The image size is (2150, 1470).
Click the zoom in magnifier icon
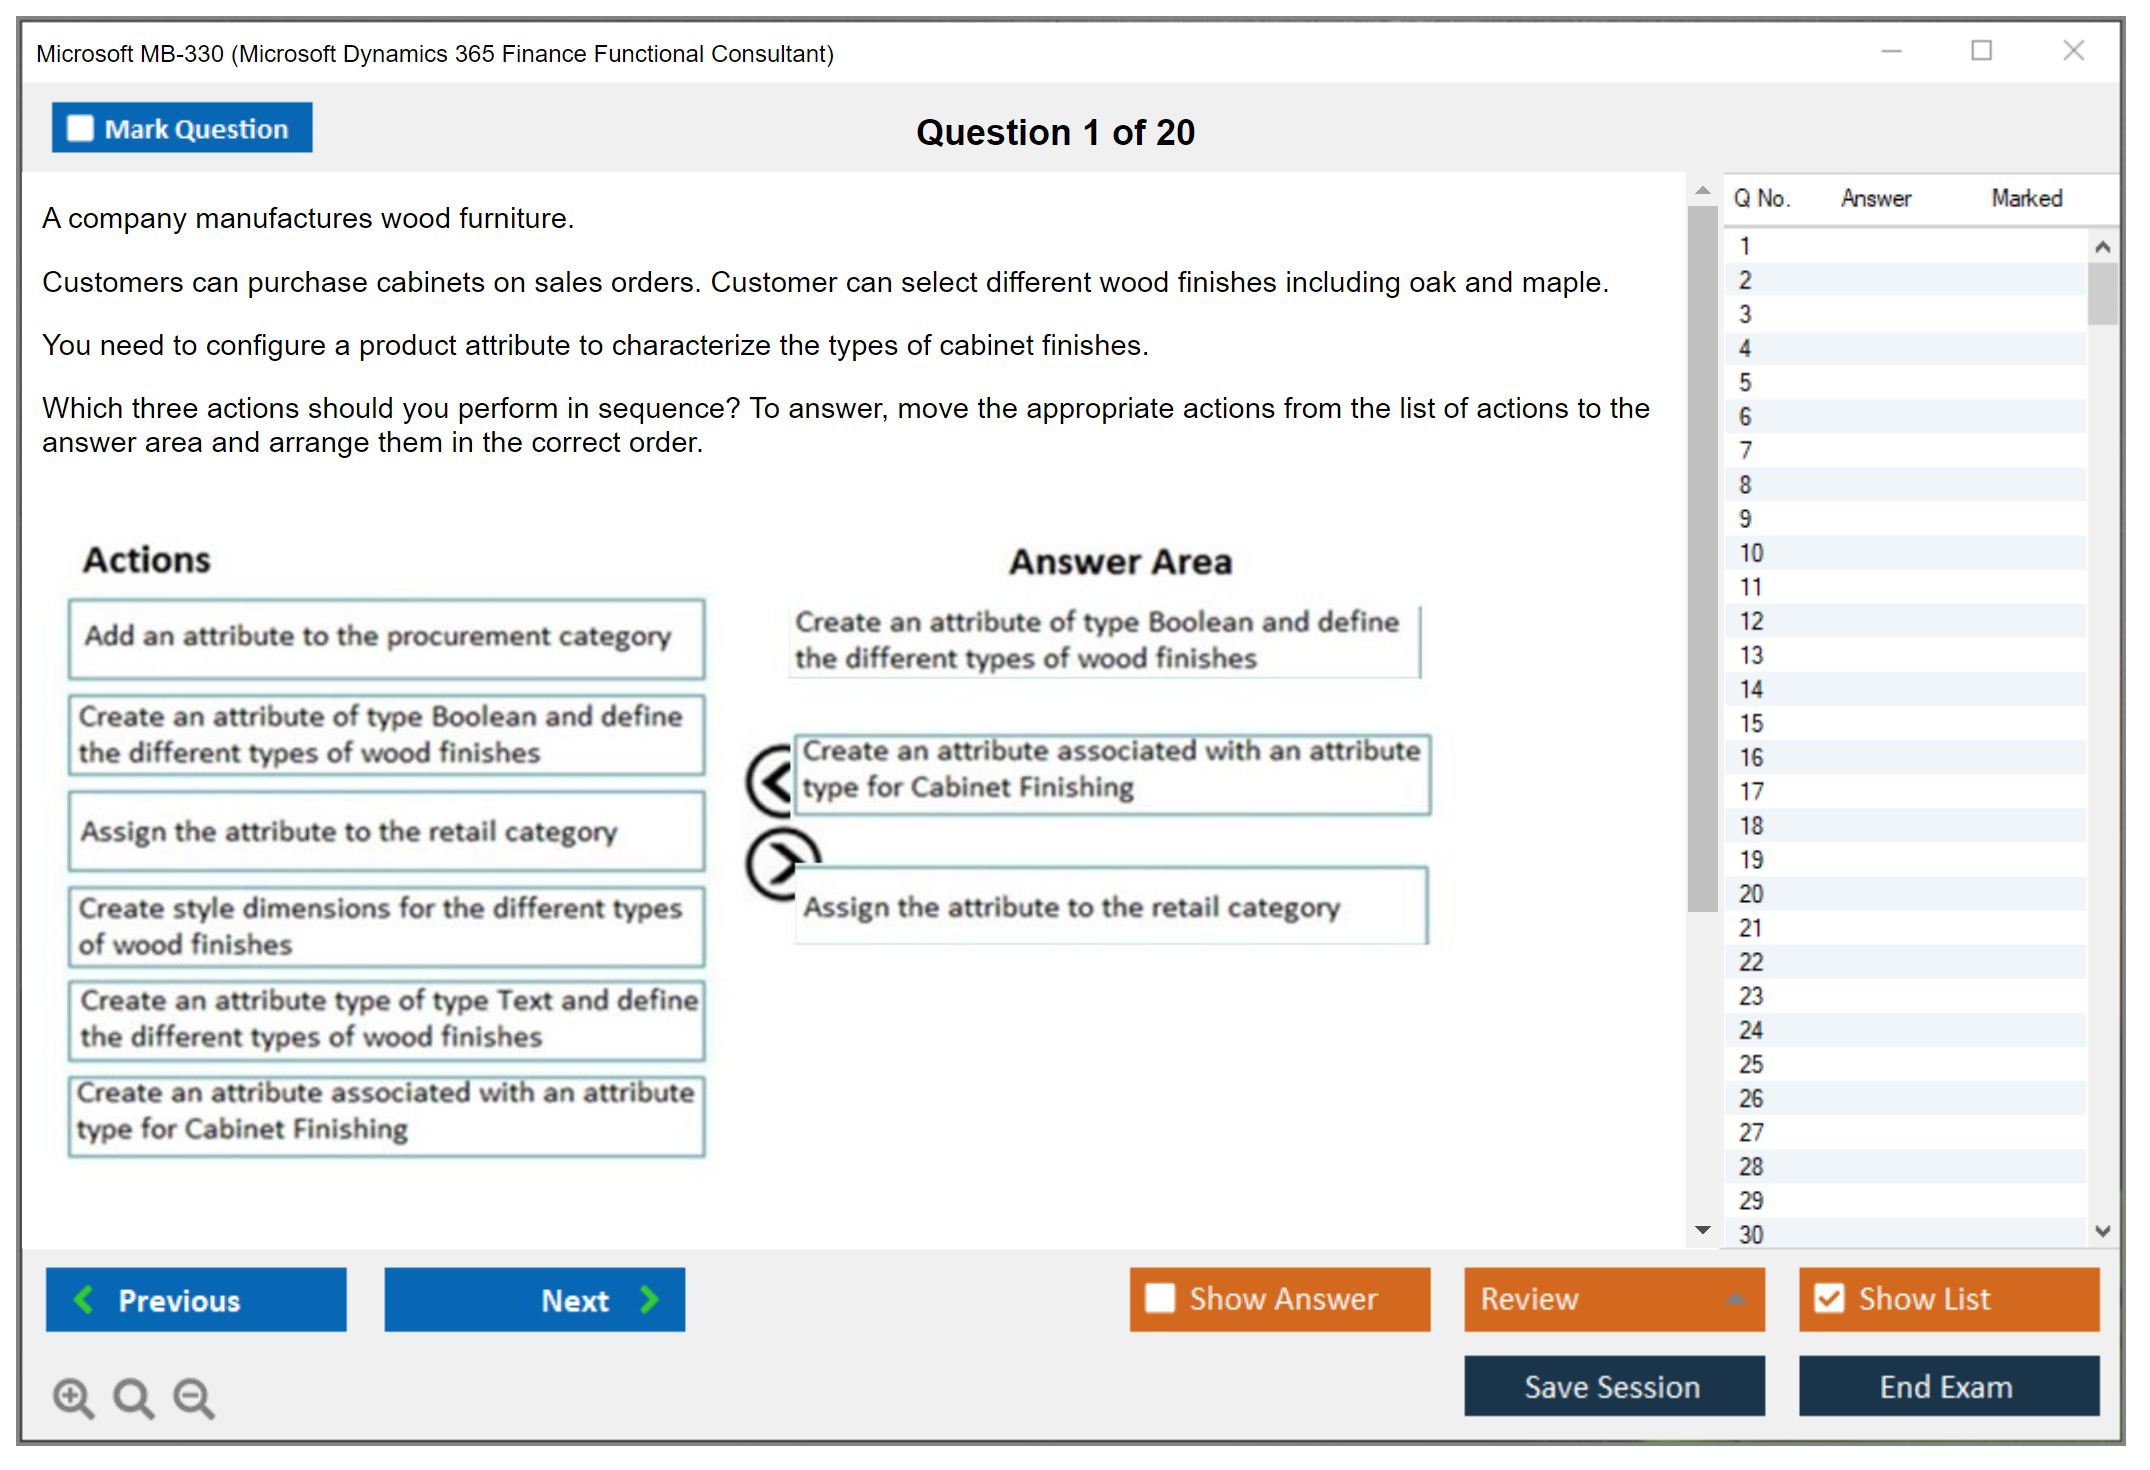[73, 1397]
